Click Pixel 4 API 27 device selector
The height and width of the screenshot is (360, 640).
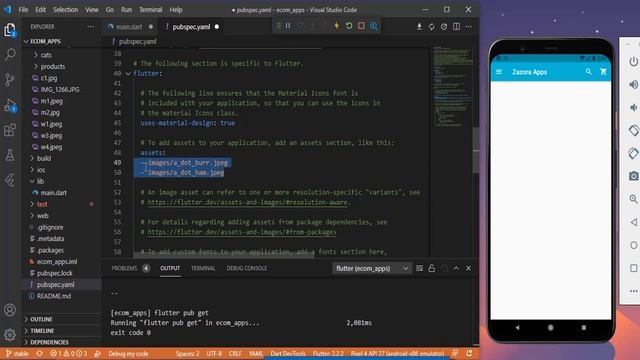point(397,353)
